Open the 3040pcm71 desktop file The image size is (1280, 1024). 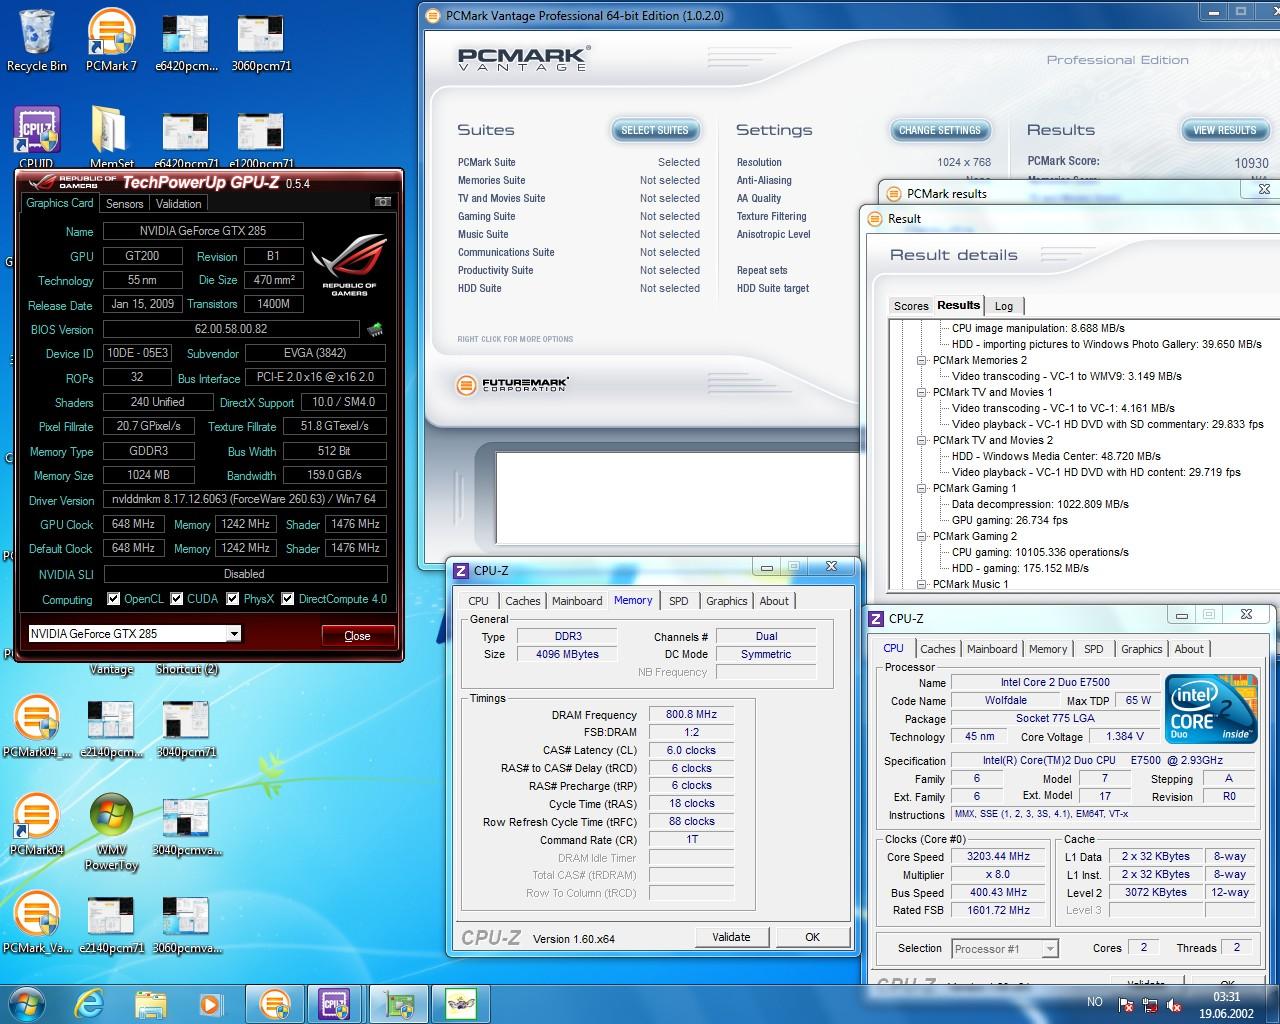tap(186, 727)
